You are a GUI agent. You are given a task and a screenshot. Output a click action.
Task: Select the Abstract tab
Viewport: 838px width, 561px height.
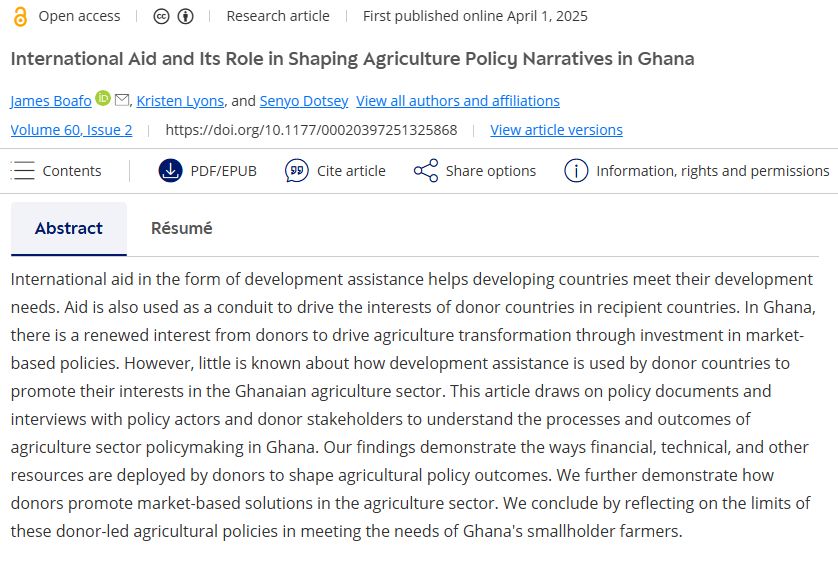69,229
